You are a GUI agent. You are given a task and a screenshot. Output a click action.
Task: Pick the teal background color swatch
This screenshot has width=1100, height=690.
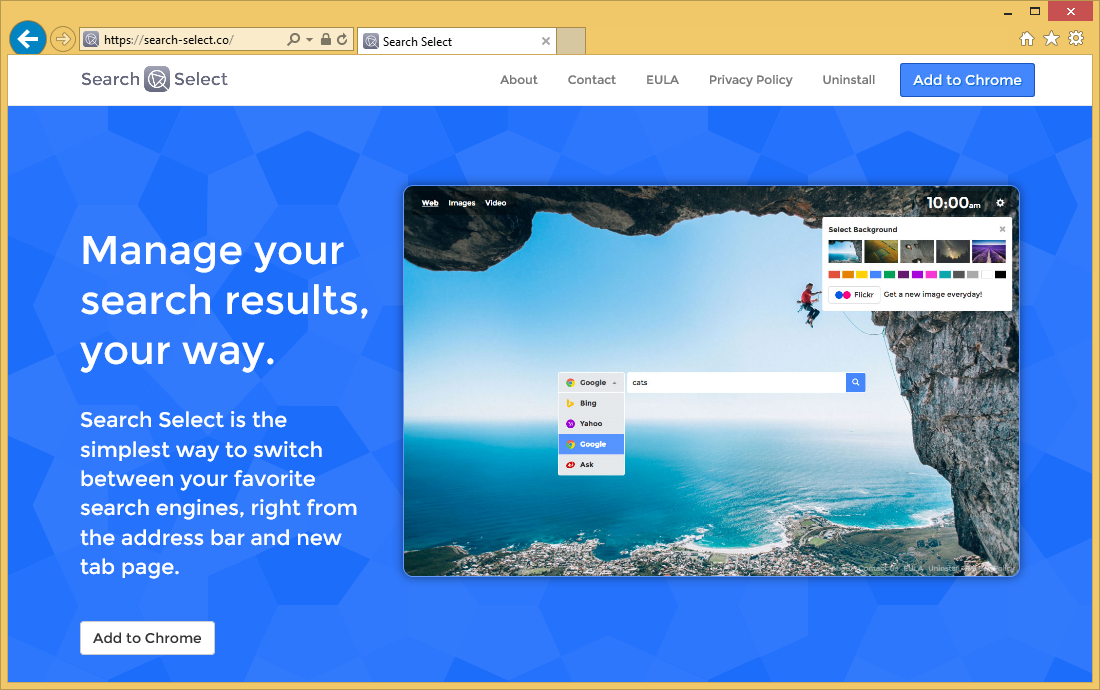coord(945,275)
